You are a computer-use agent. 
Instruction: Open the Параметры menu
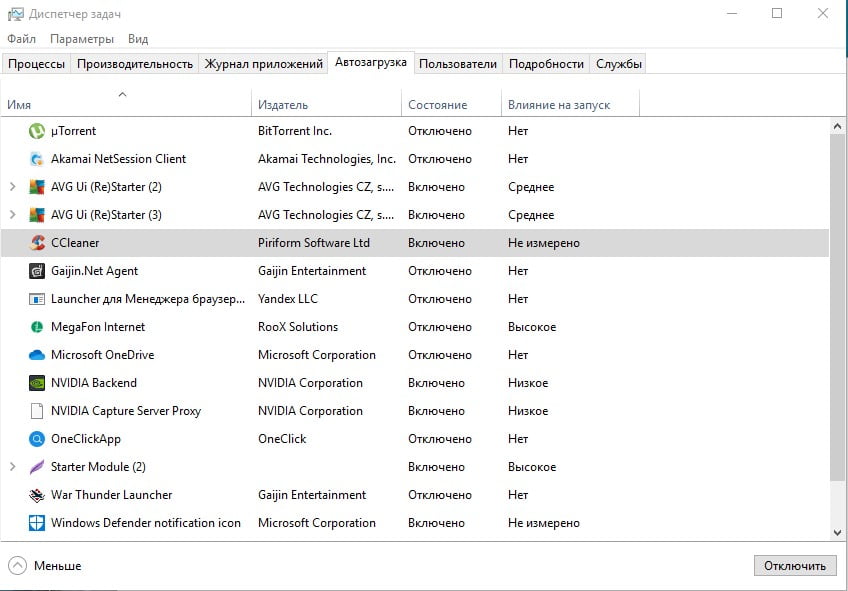coord(81,39)
